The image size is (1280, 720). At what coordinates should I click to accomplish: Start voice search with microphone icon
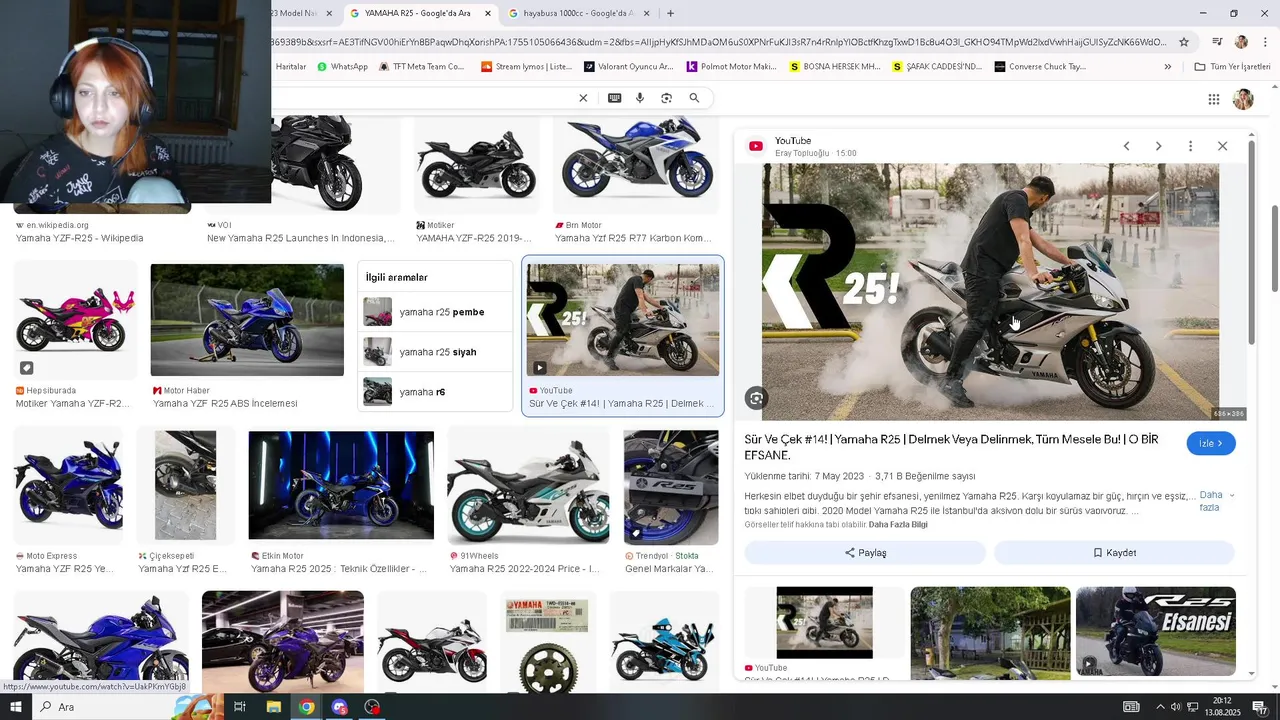(640, 98)
